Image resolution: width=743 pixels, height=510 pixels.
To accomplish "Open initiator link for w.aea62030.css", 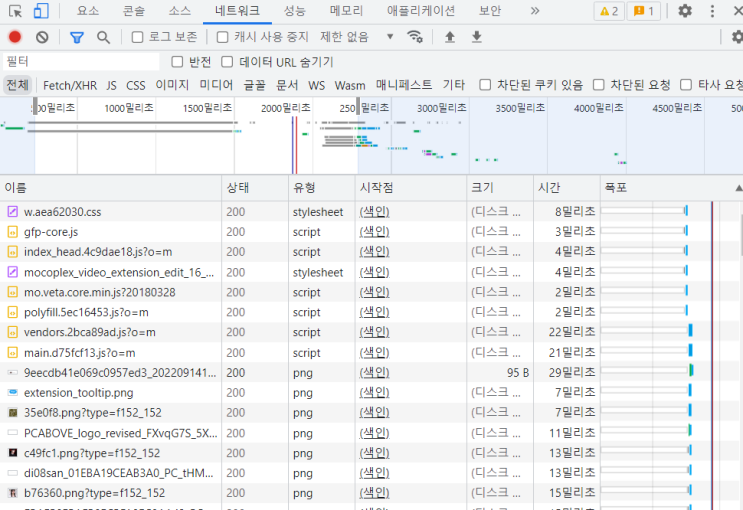I will [x=374, y=211].
